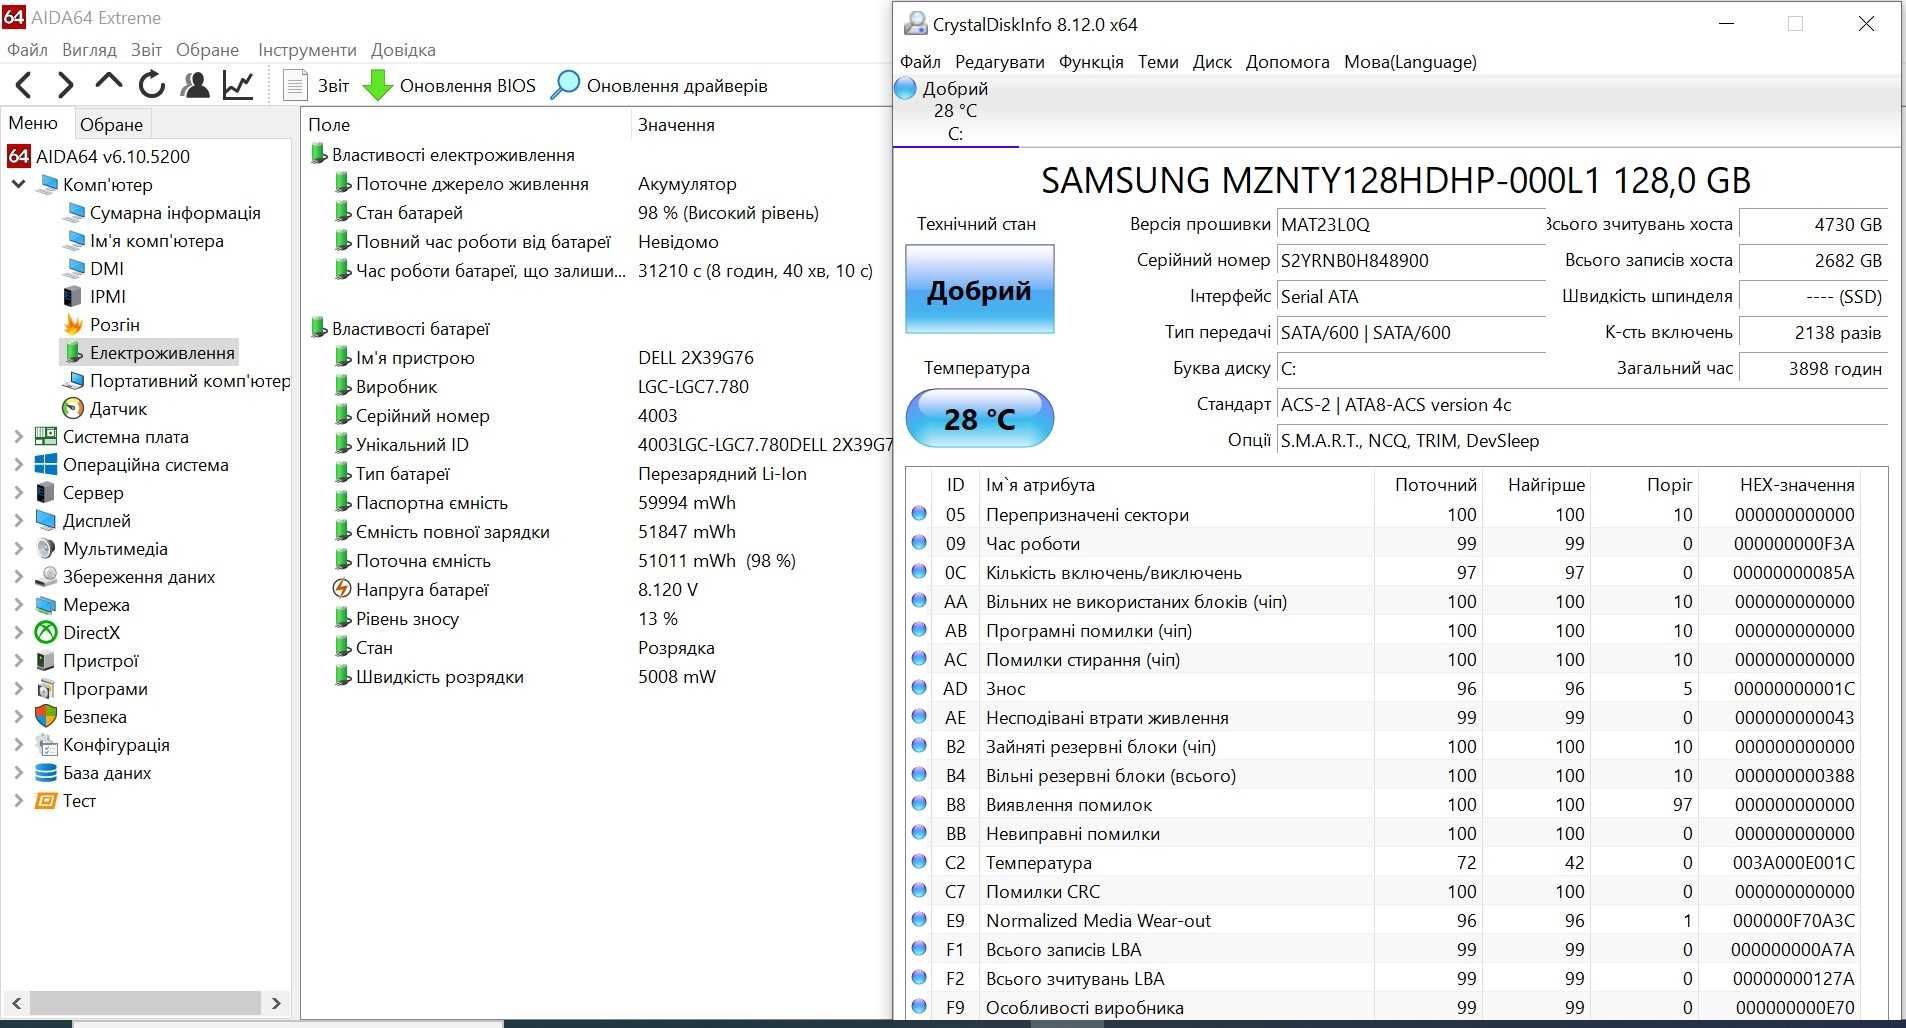Click the Тест tree icon
Viewport: 1906px width, 1028px height.
(x=46, y=801)
